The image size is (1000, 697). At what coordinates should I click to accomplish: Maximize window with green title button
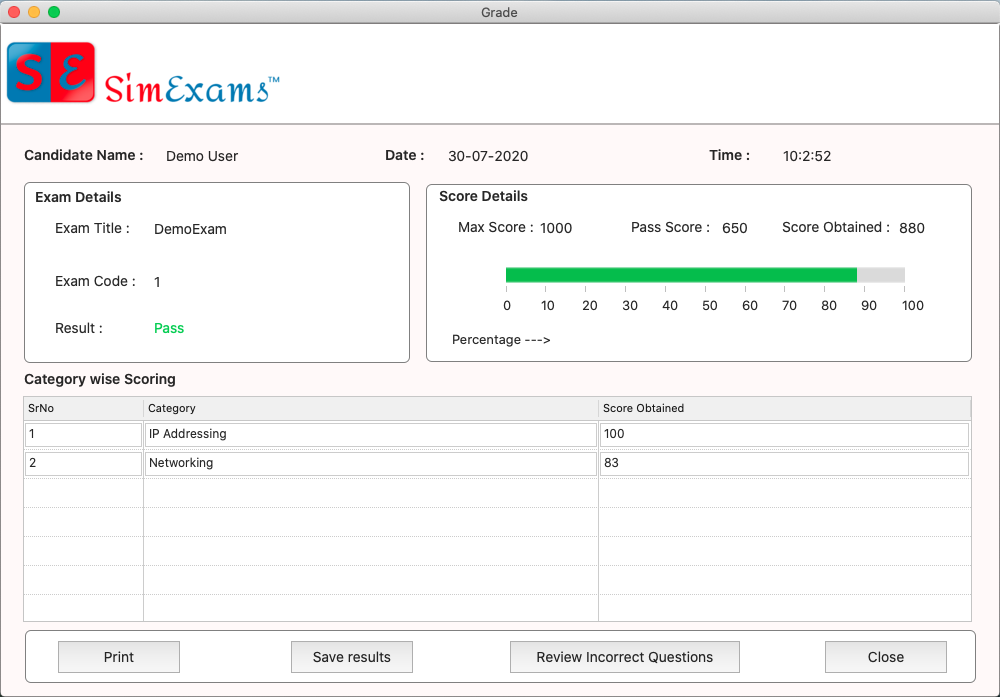54,12
